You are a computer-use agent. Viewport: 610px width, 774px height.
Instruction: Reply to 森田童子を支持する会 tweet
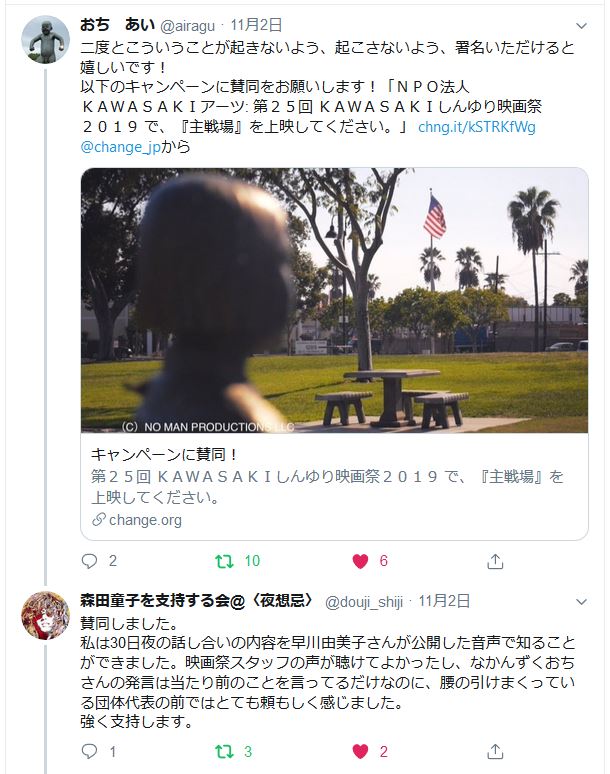pos(89,751)
